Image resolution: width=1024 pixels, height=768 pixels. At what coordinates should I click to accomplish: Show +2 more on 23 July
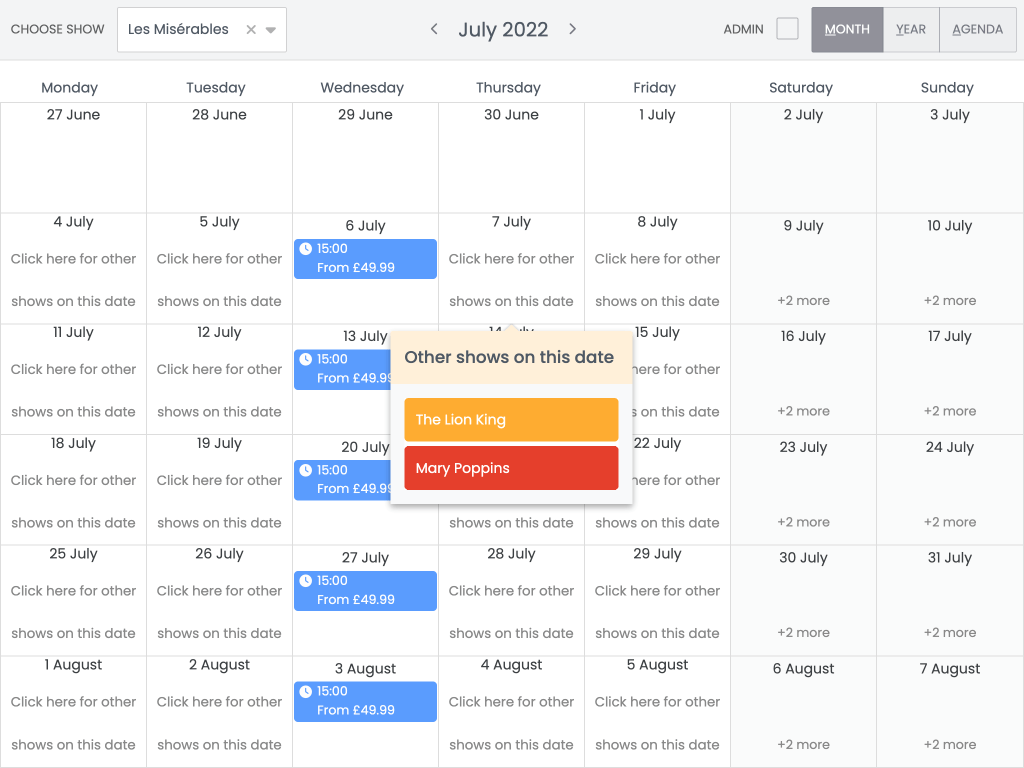click(803, 522)
